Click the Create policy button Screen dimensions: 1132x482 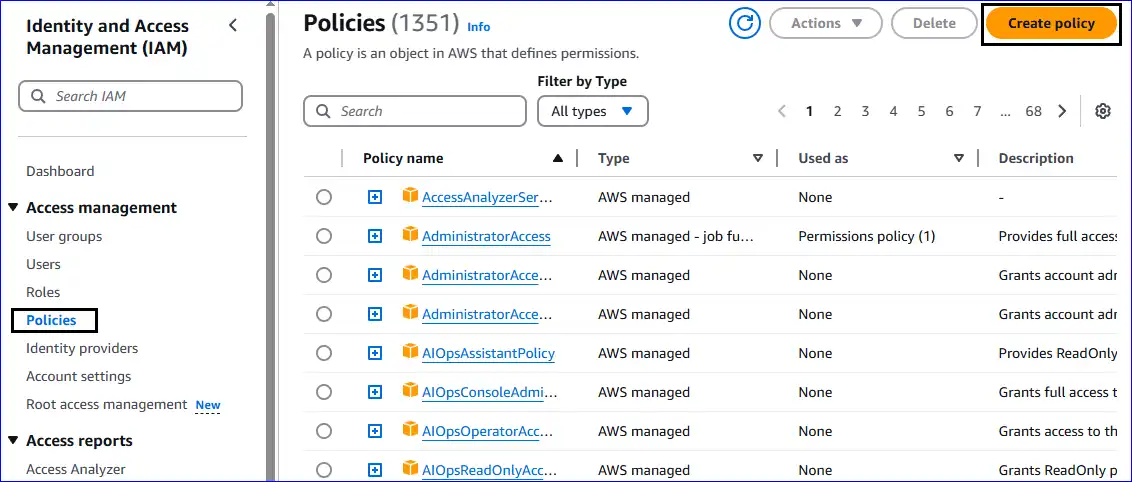pyautogui.click(x=1051, y=23)
